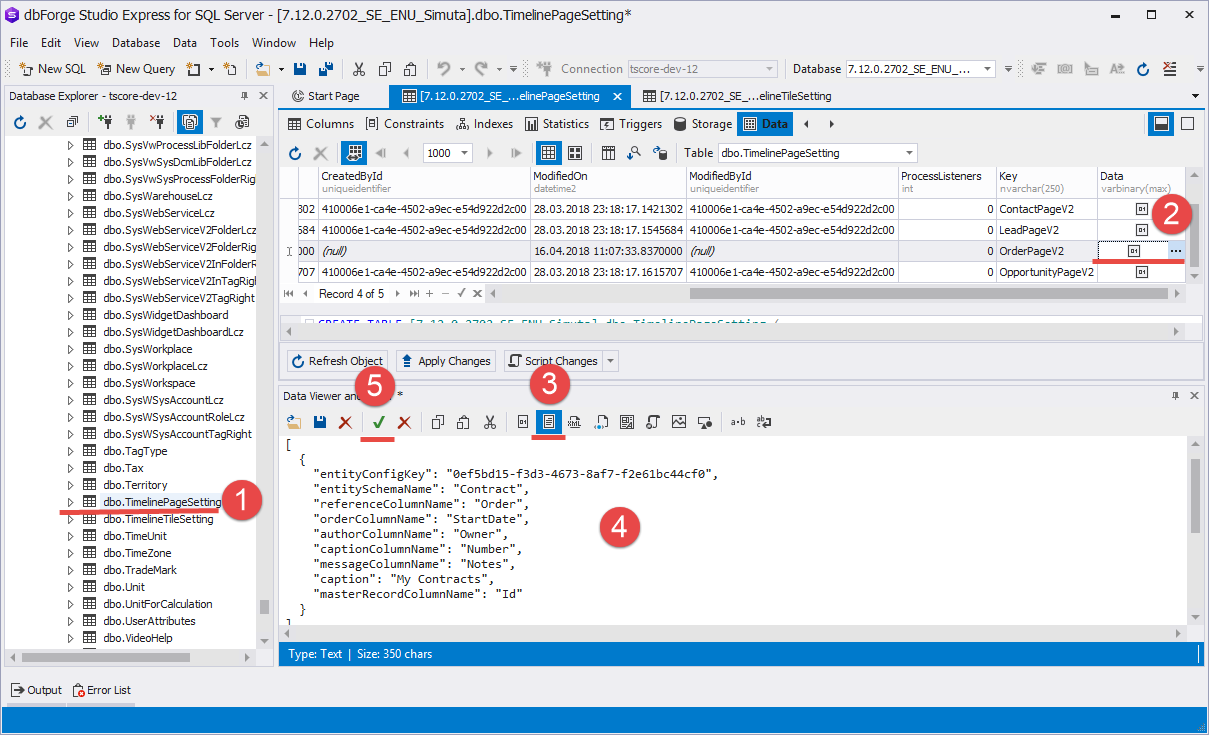Close the TimelinePageSetting document tab
The image size is (1209, 735).
click(617, 96)
